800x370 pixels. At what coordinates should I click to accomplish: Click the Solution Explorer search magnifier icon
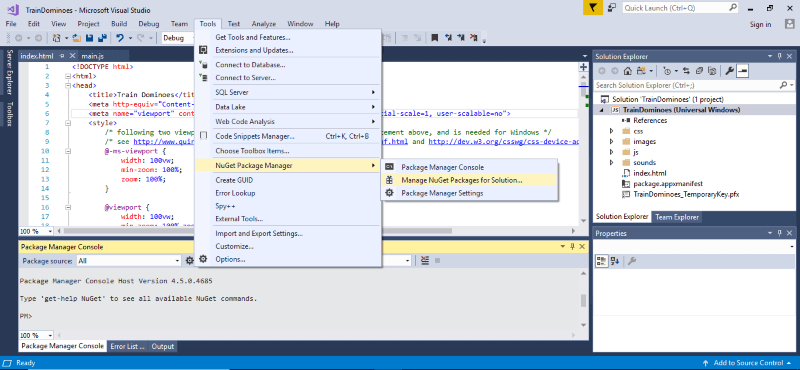783,85
